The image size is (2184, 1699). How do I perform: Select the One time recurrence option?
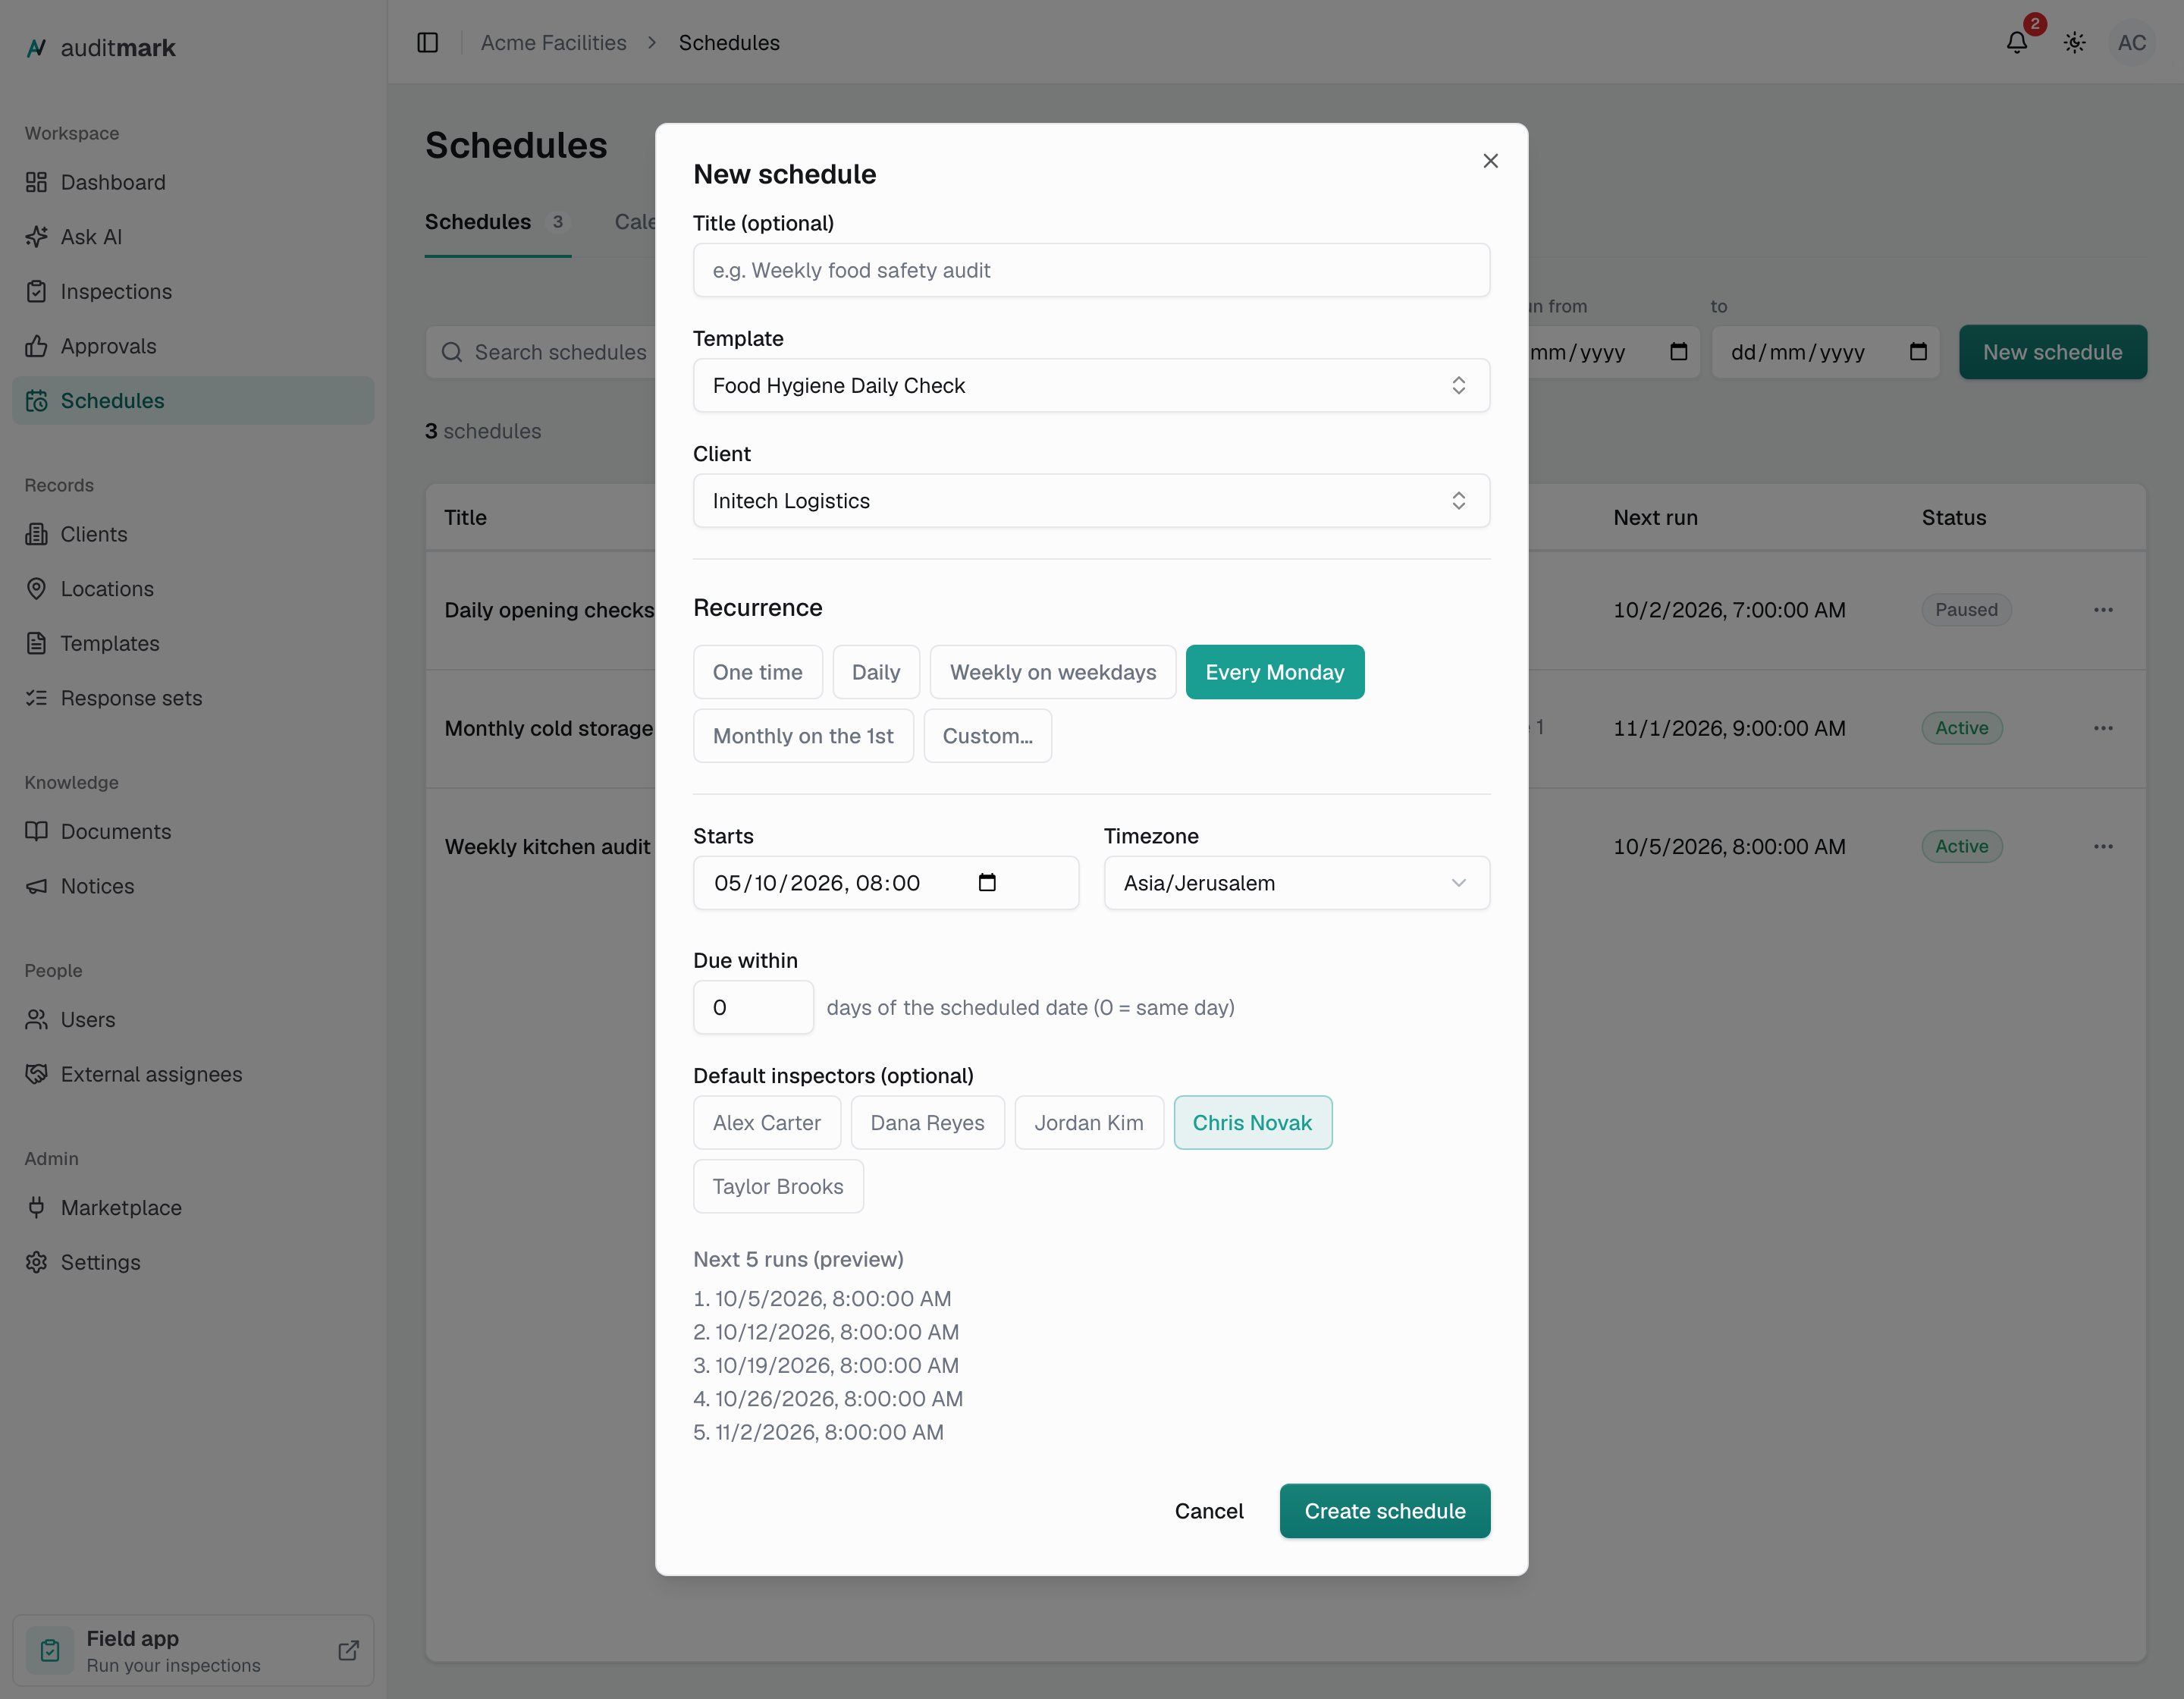(757, 672)
